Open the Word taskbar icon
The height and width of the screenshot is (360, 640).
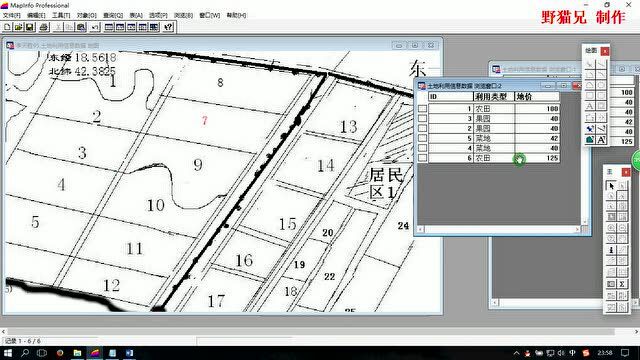pyautogui.click(x=129, y=353)
